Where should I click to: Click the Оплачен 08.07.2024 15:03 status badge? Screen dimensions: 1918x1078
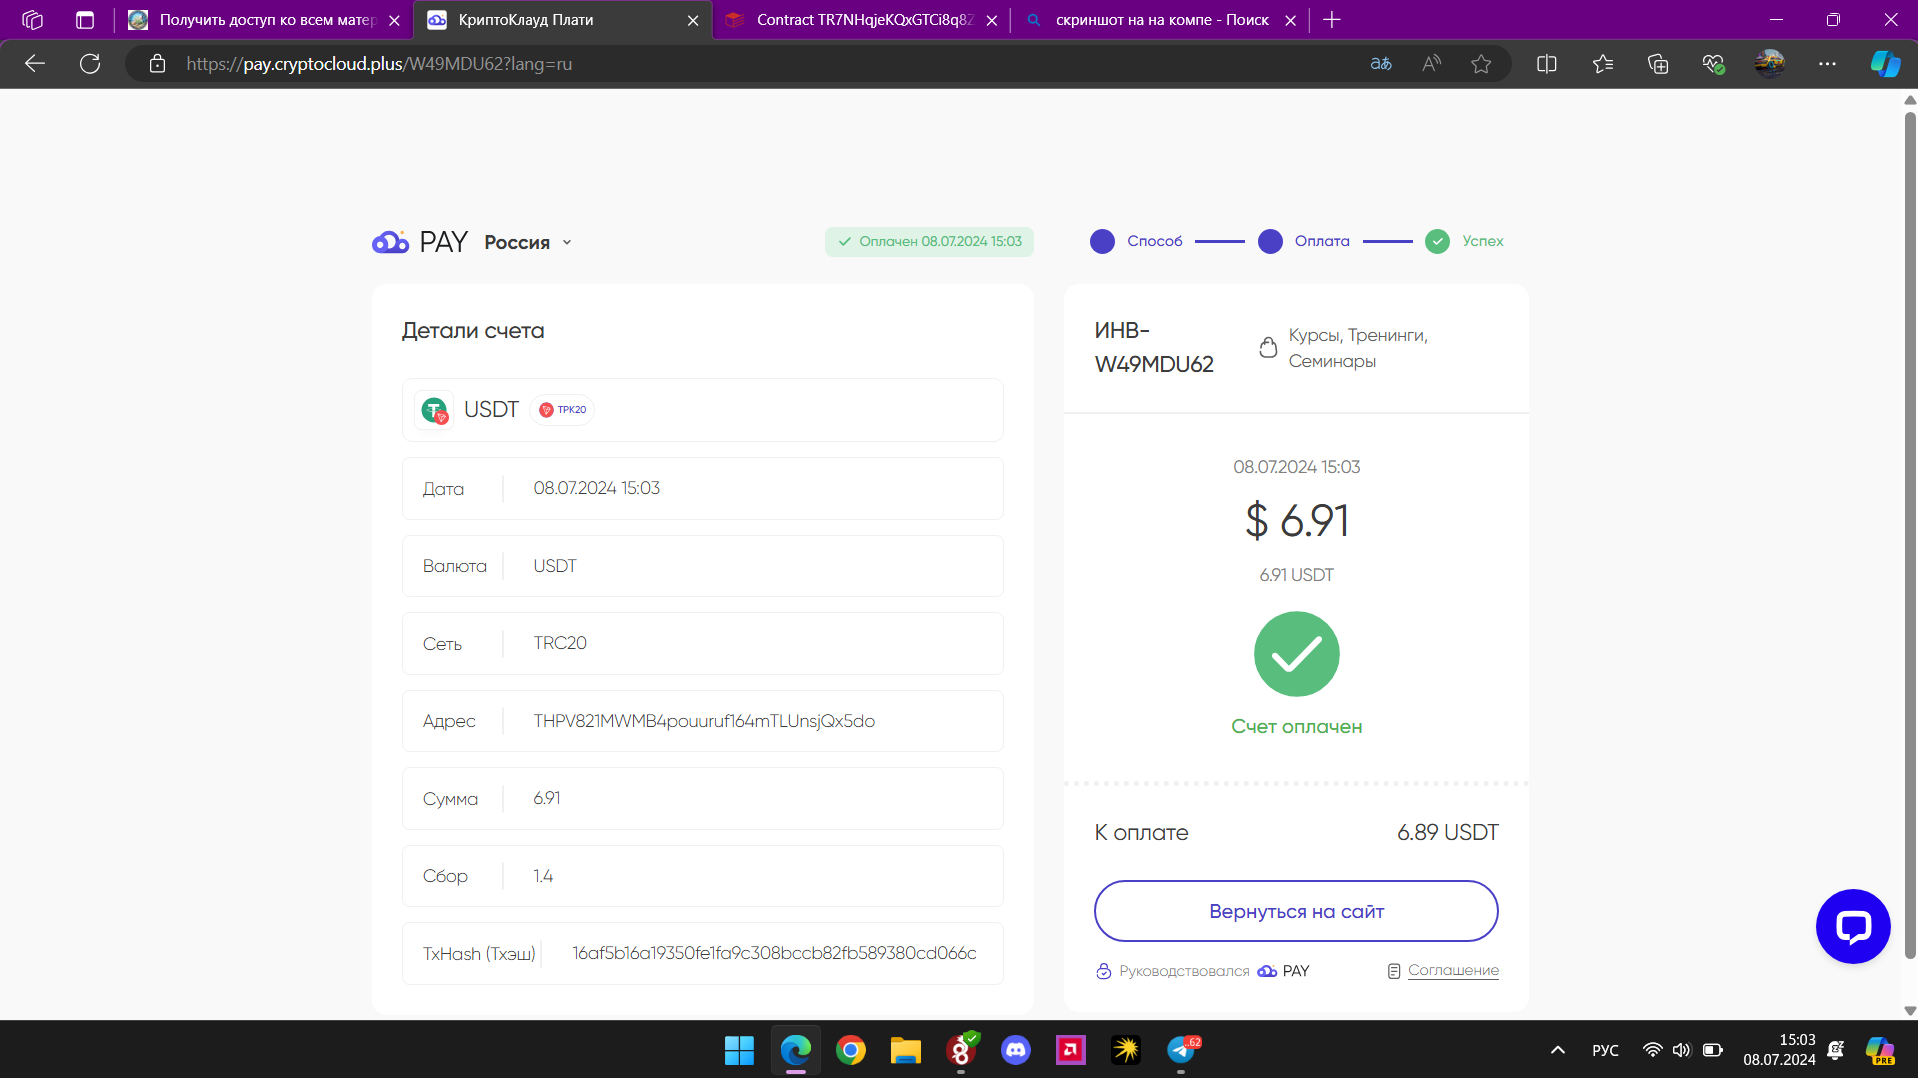[929, 241]
